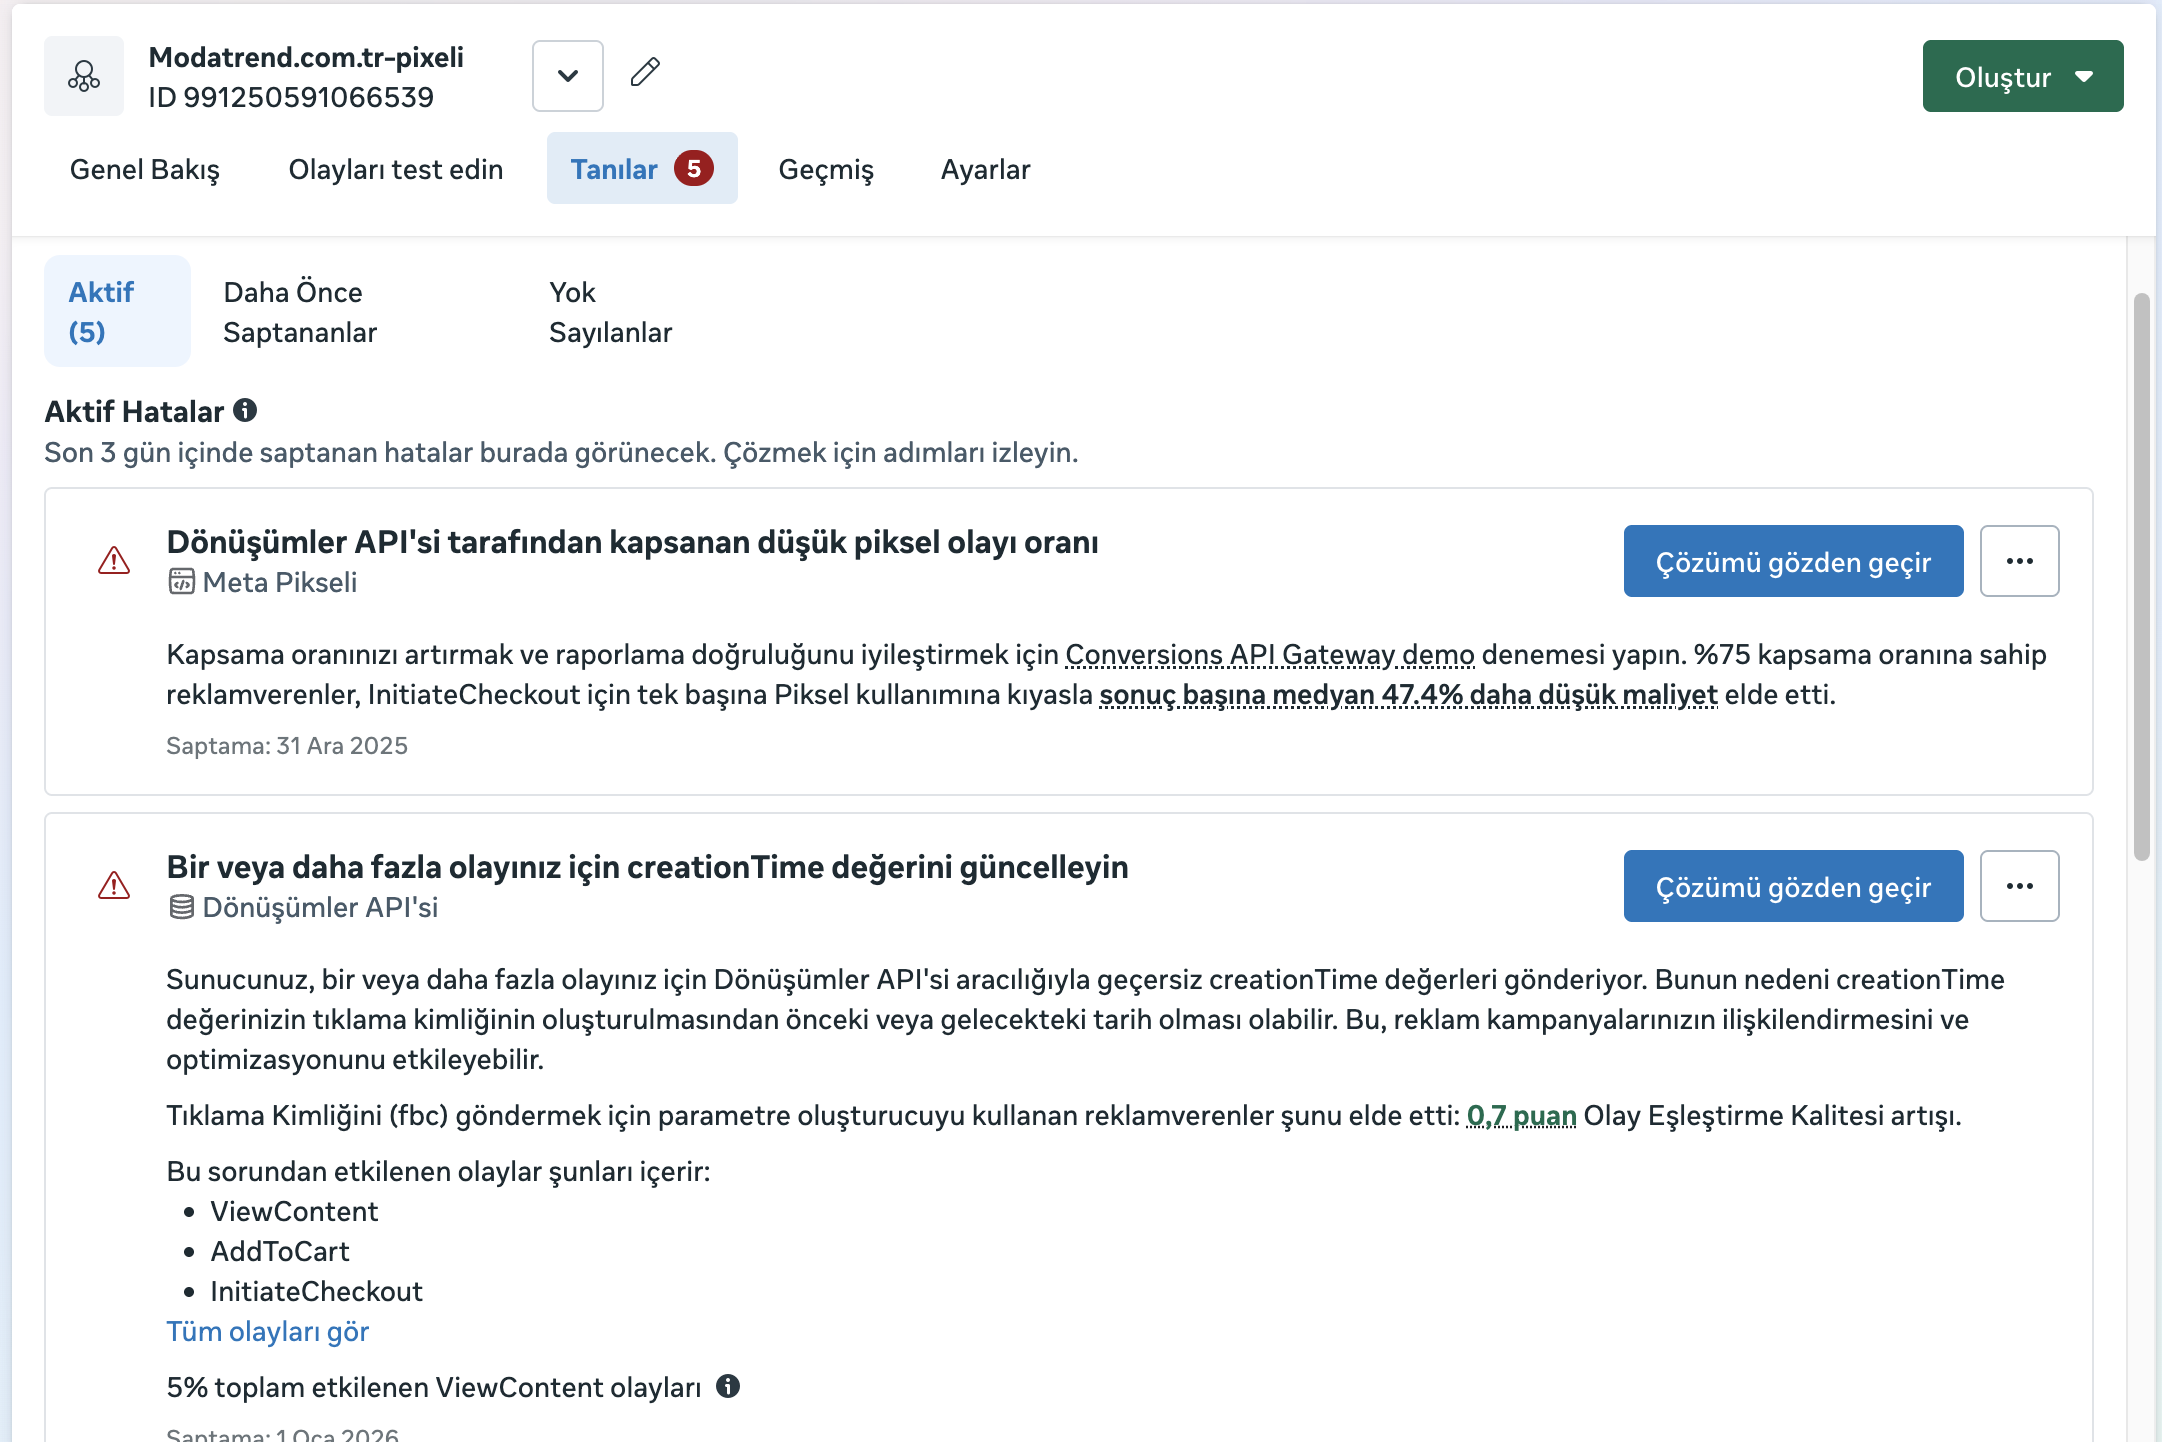
Task: Click the Meta Pikseli source icon
Action: point(181,582)
